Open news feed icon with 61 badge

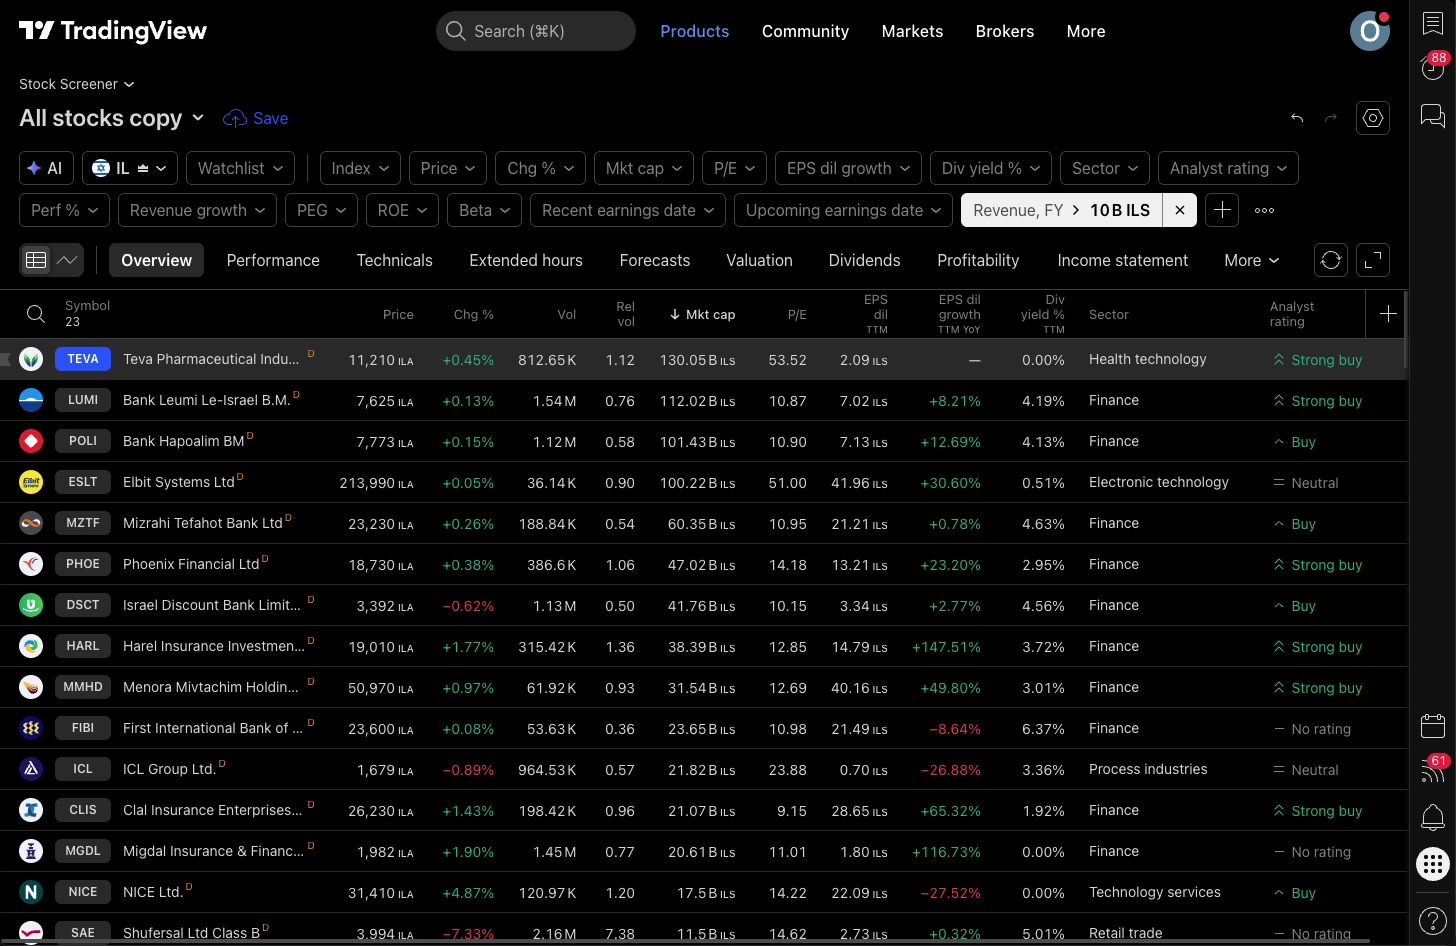1432,770
